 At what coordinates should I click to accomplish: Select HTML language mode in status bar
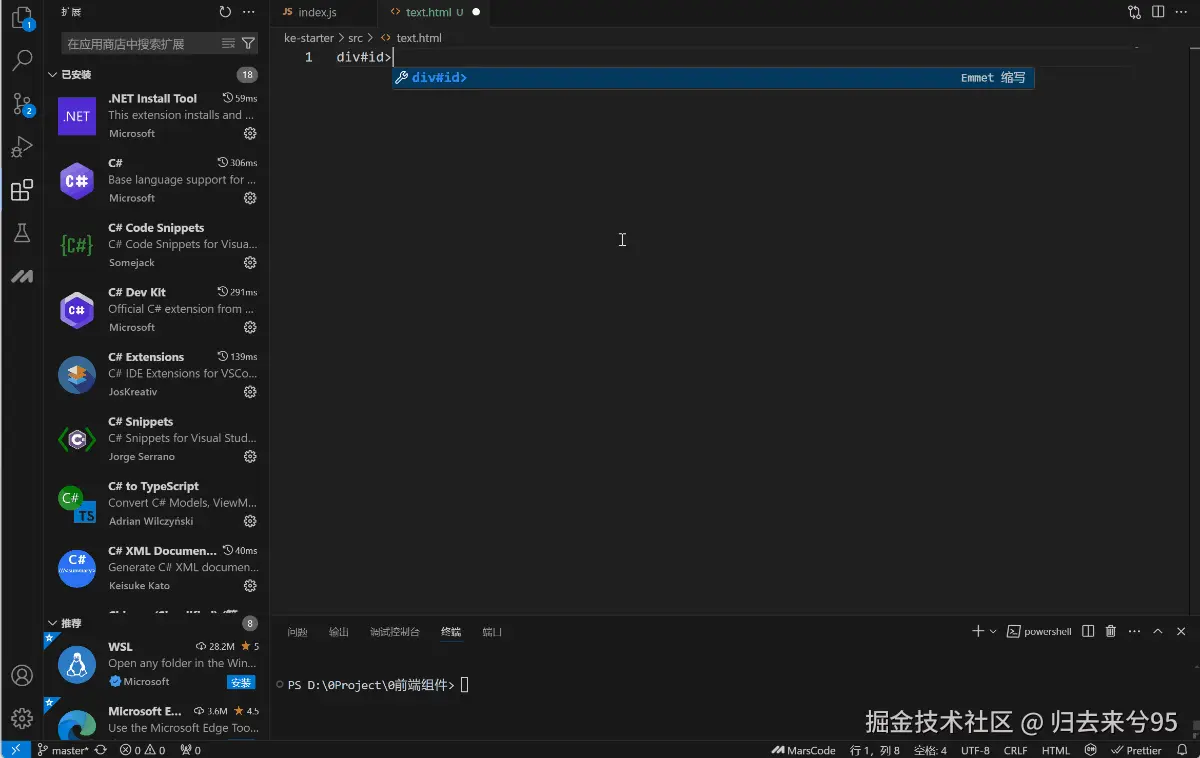[x=1056, y=750]
